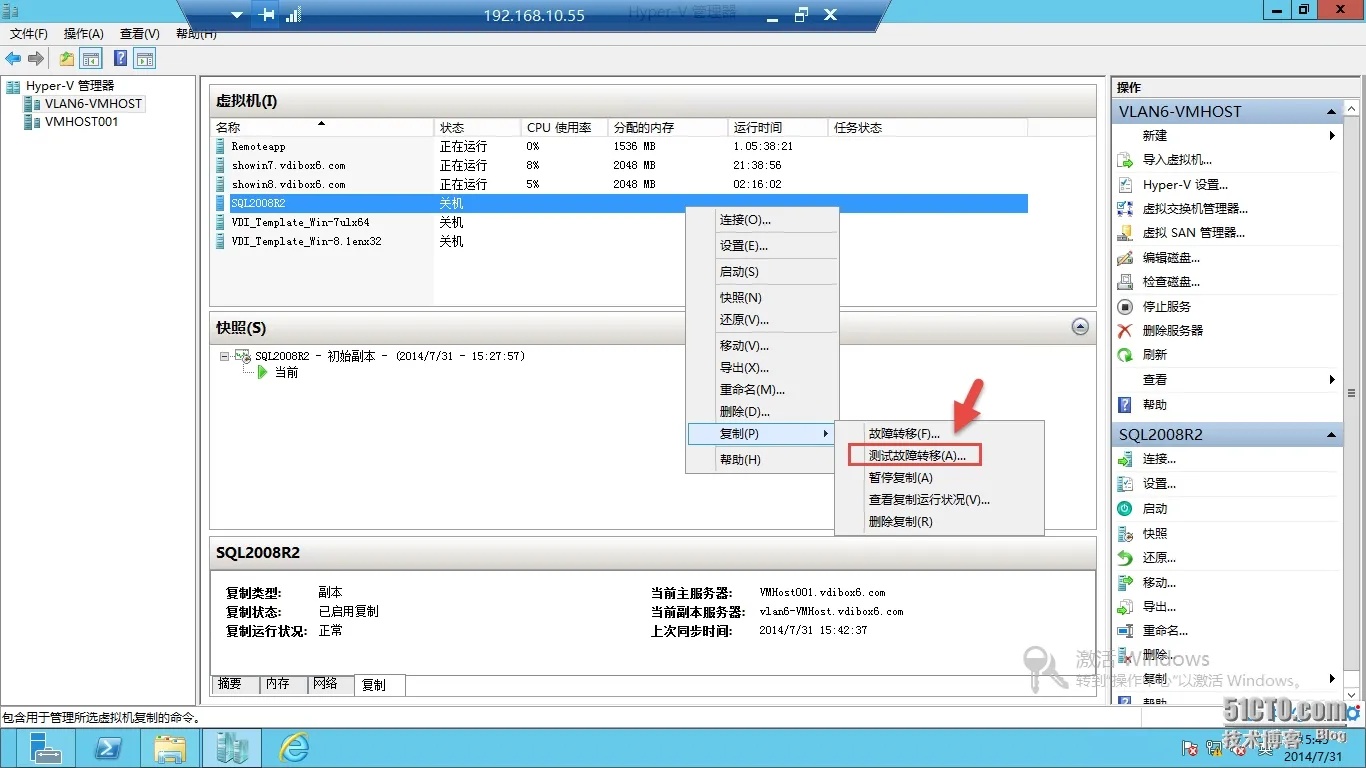Viewport: 1366px width, 768px height.
Task: Sort by the CPU 使用率 column header
Action: pyautogui.click(x=564, y=128)
